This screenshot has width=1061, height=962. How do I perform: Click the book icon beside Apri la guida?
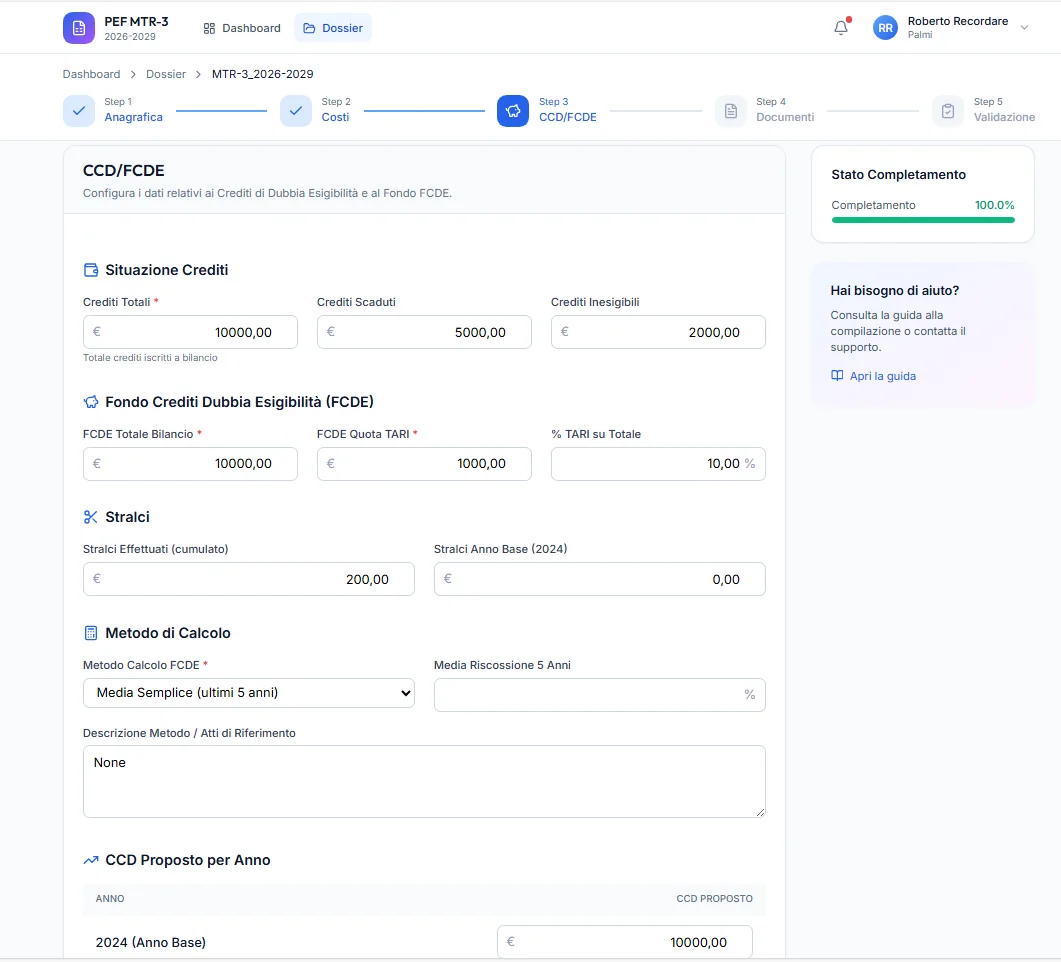[x=837, y=375]
